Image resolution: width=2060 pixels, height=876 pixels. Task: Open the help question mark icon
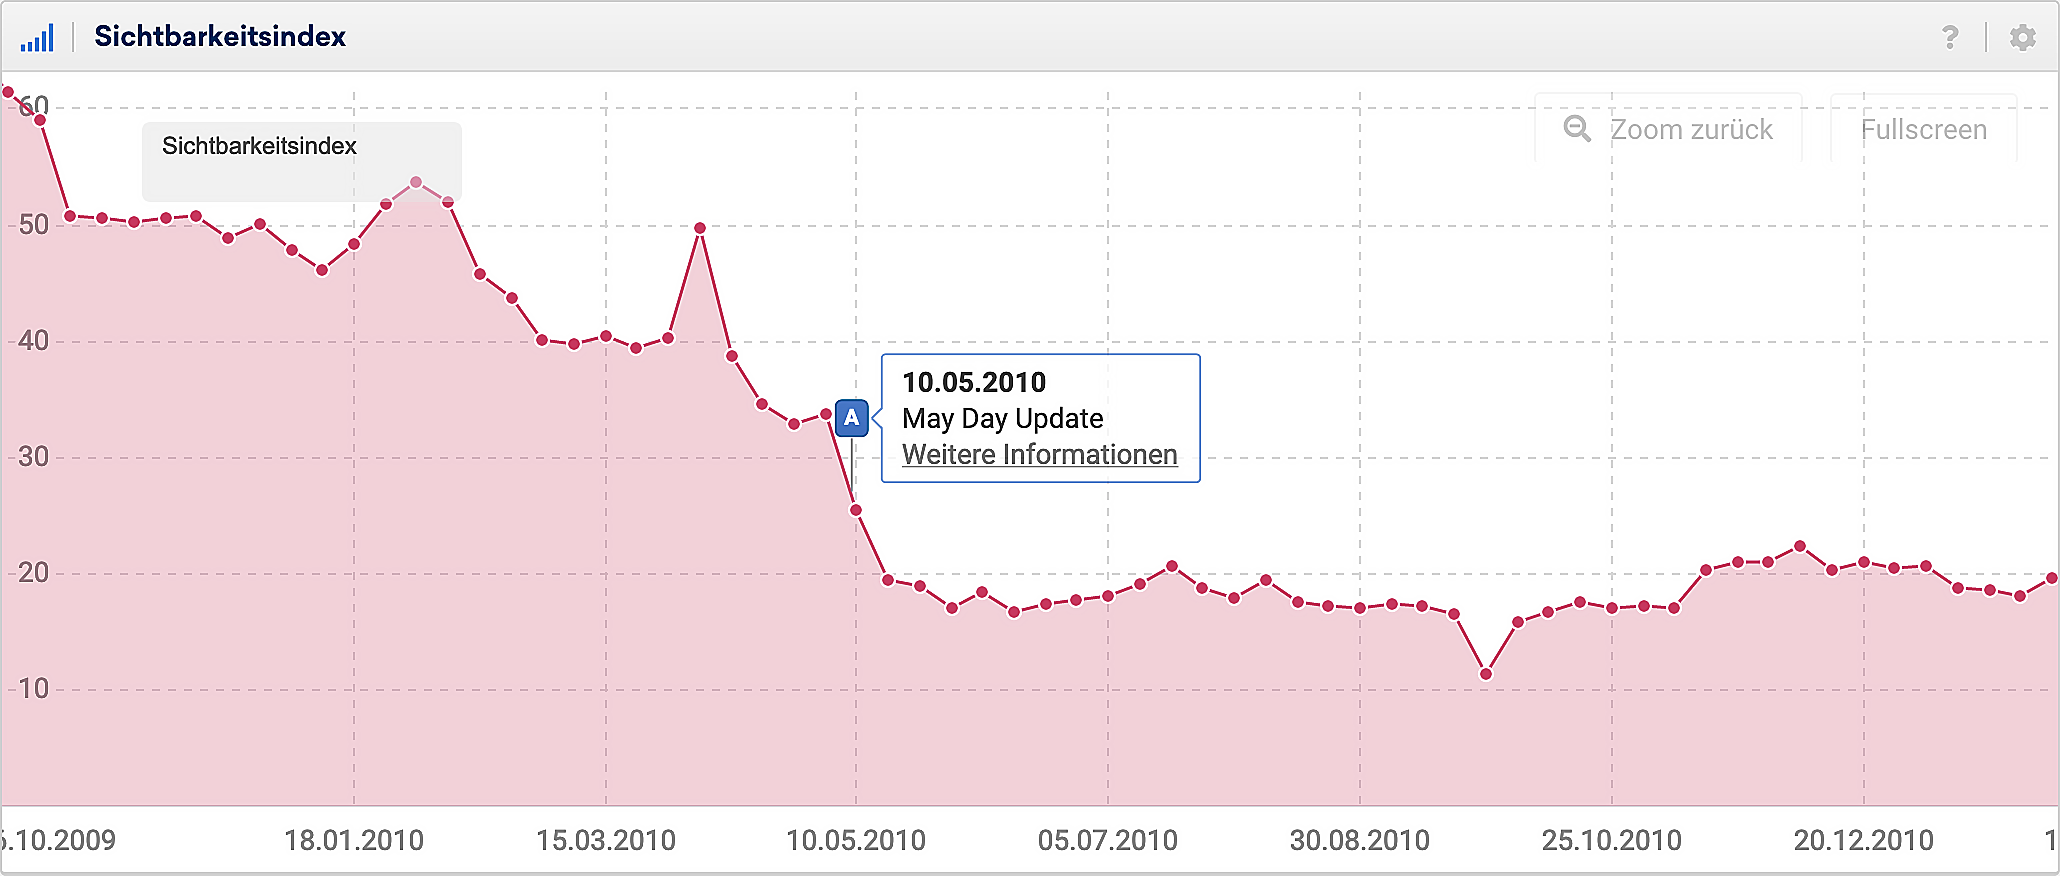coord(1949,37)
